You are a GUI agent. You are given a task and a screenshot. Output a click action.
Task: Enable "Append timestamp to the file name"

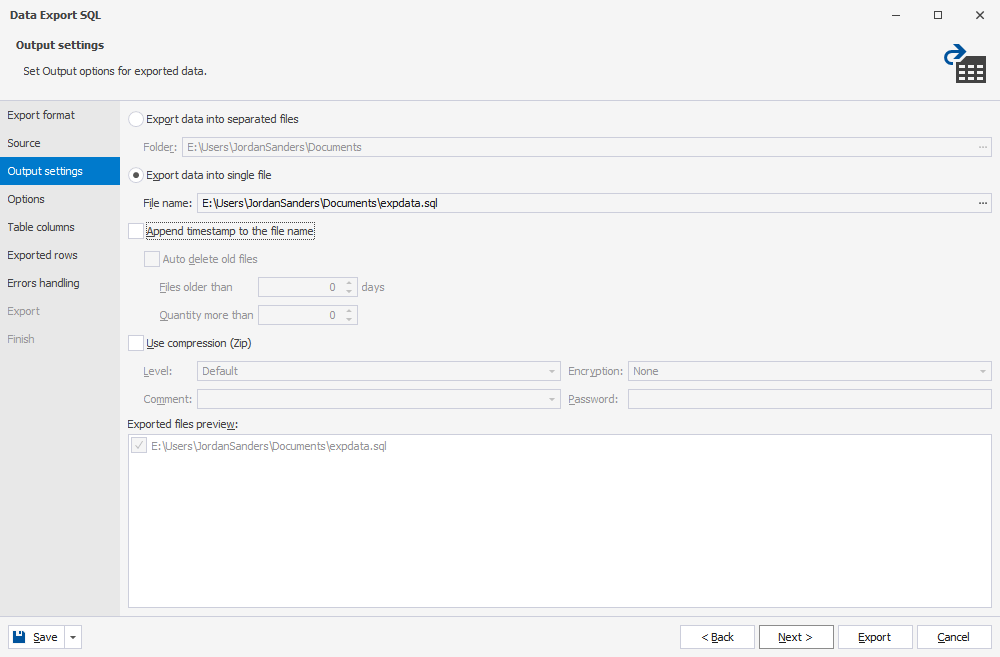(135, 230)
